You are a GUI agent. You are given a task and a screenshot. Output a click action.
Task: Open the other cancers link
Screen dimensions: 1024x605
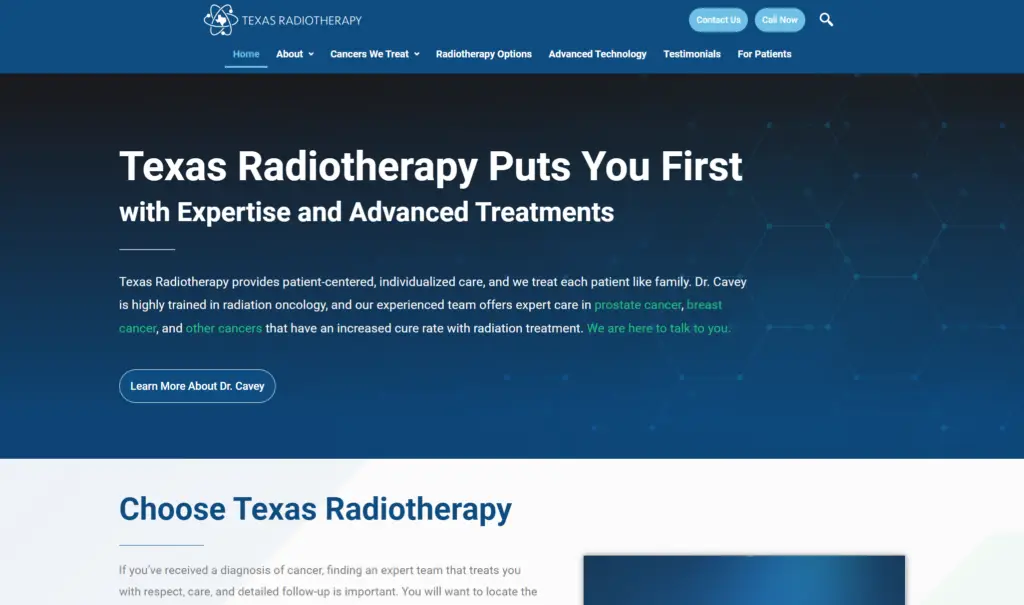pyautogui.click(x=223, y=329)
